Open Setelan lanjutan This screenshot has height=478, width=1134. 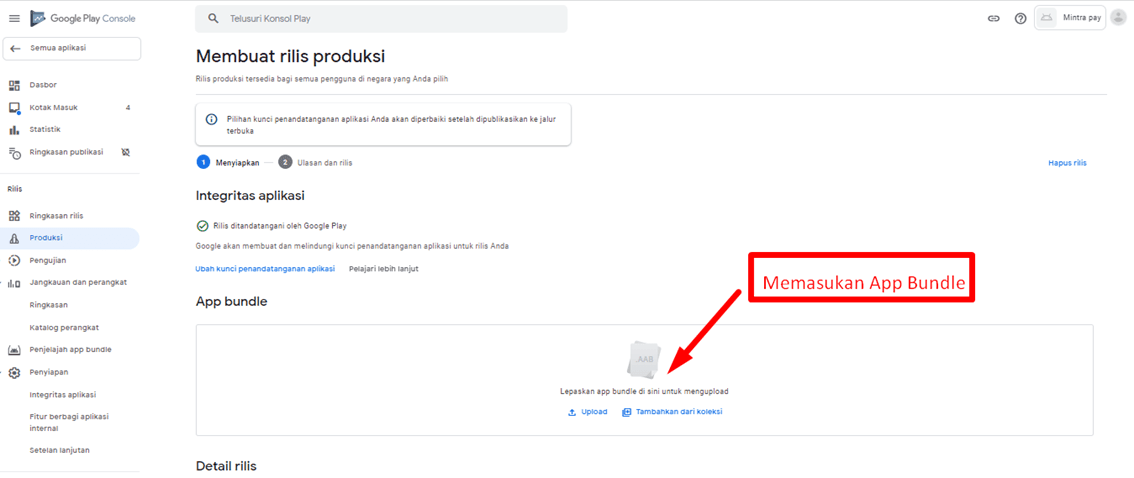59,450
